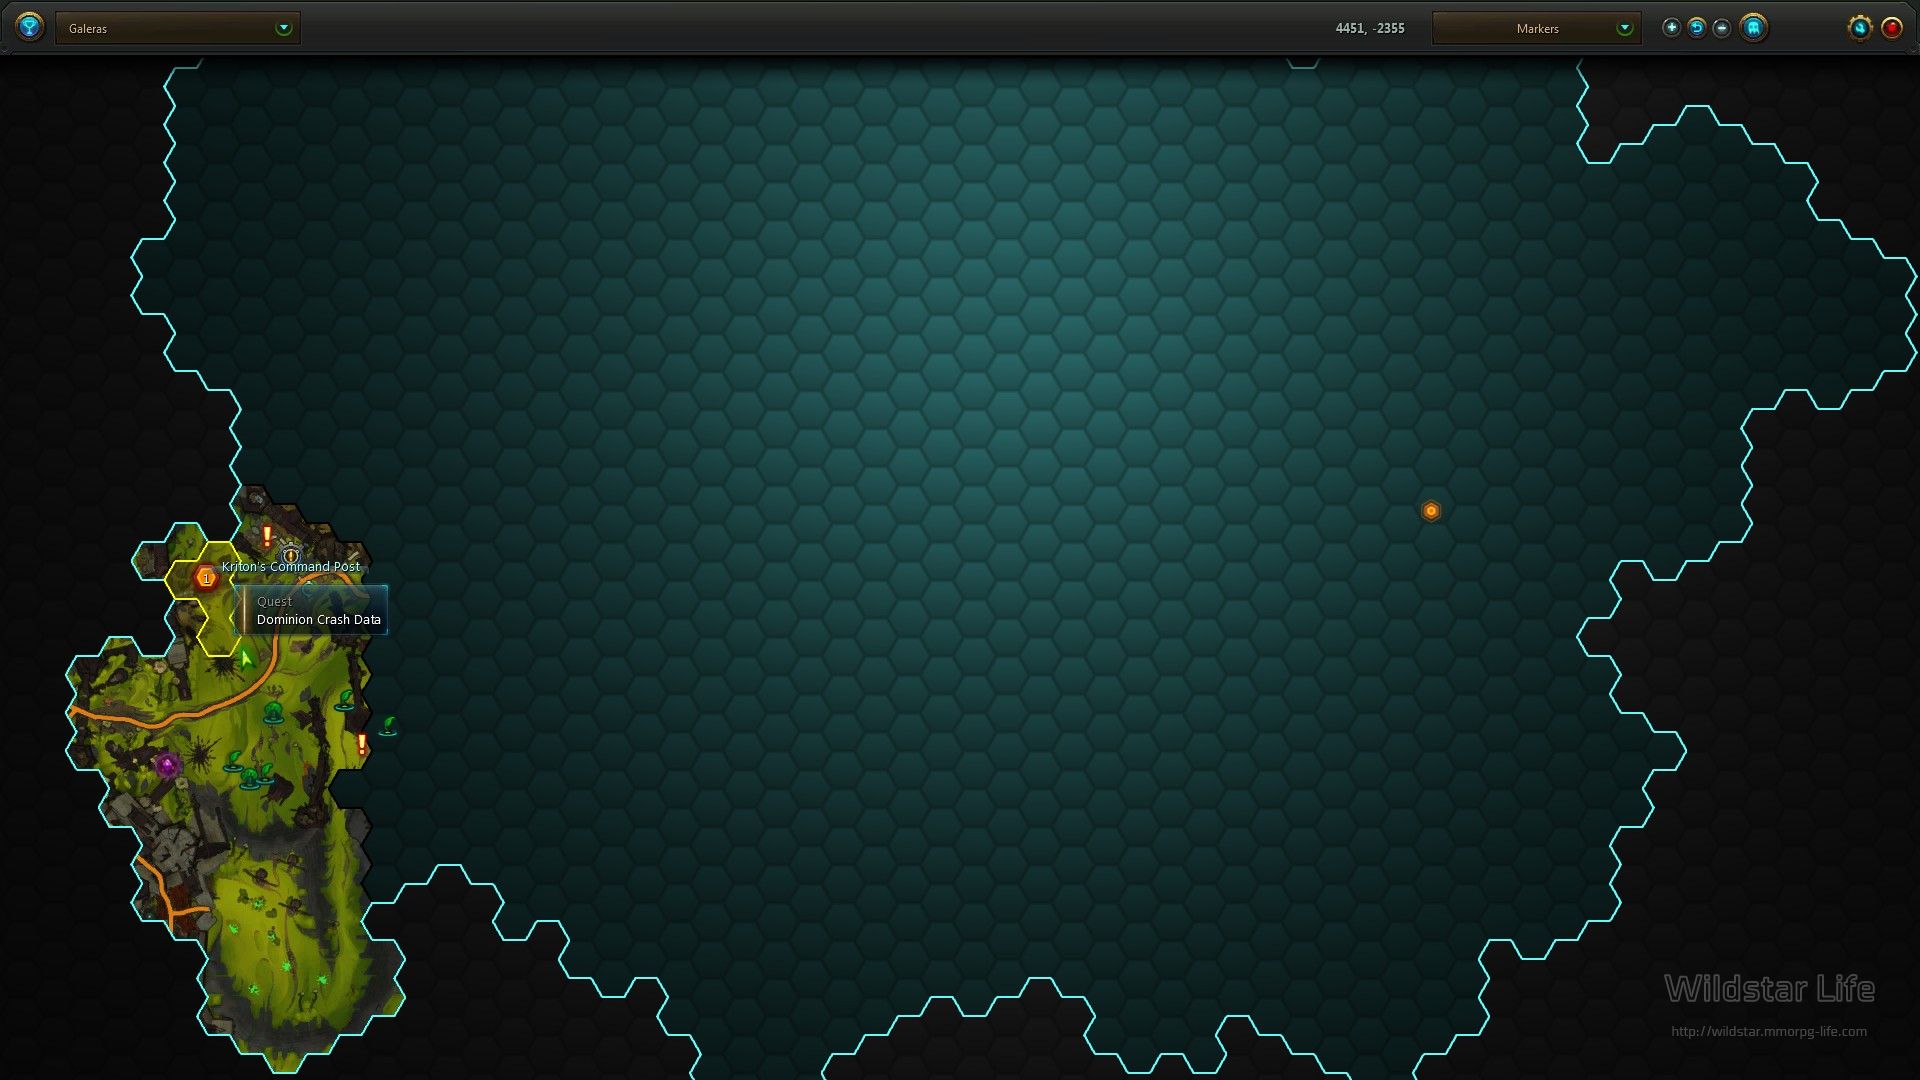Click the leaf node outside map's east edge
The width and height of the screenshot is (1920, 1080).
point(389,726)
